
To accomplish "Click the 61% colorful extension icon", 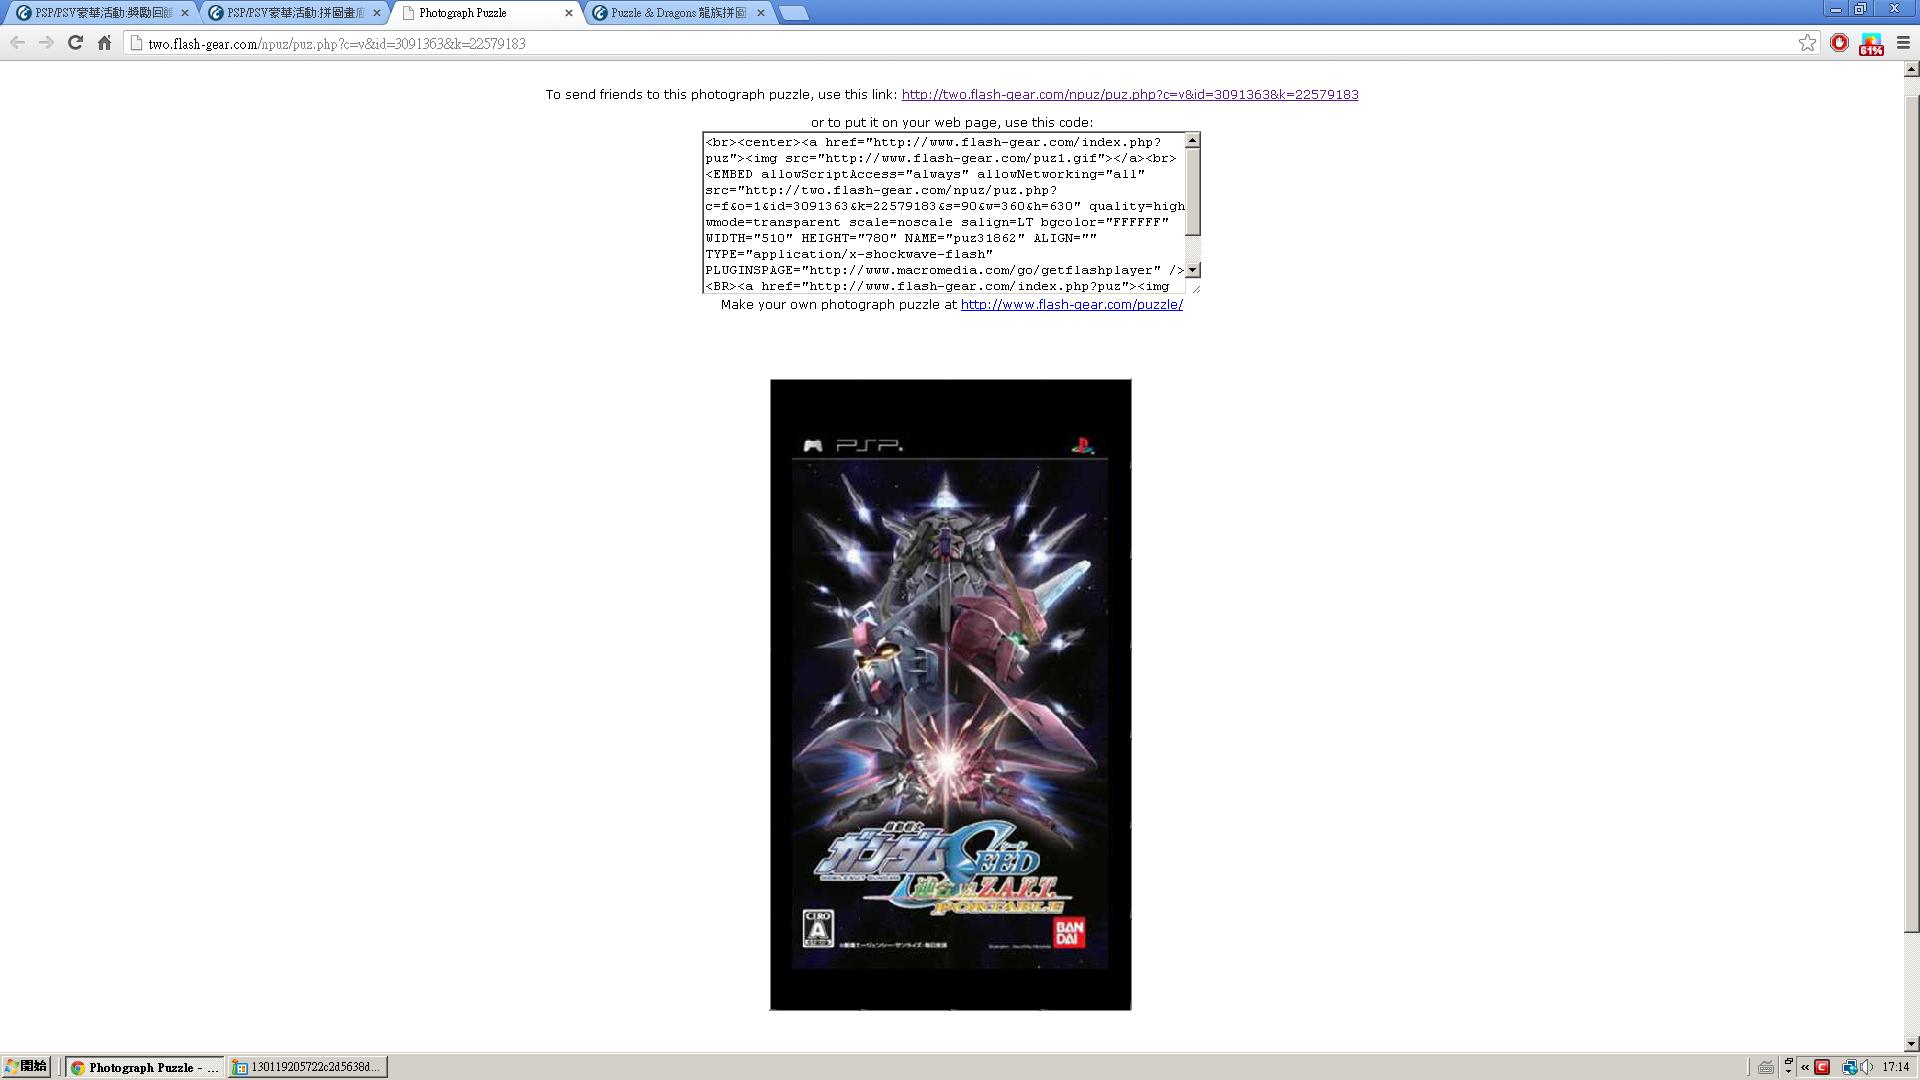I will (x=1871, y=44).
